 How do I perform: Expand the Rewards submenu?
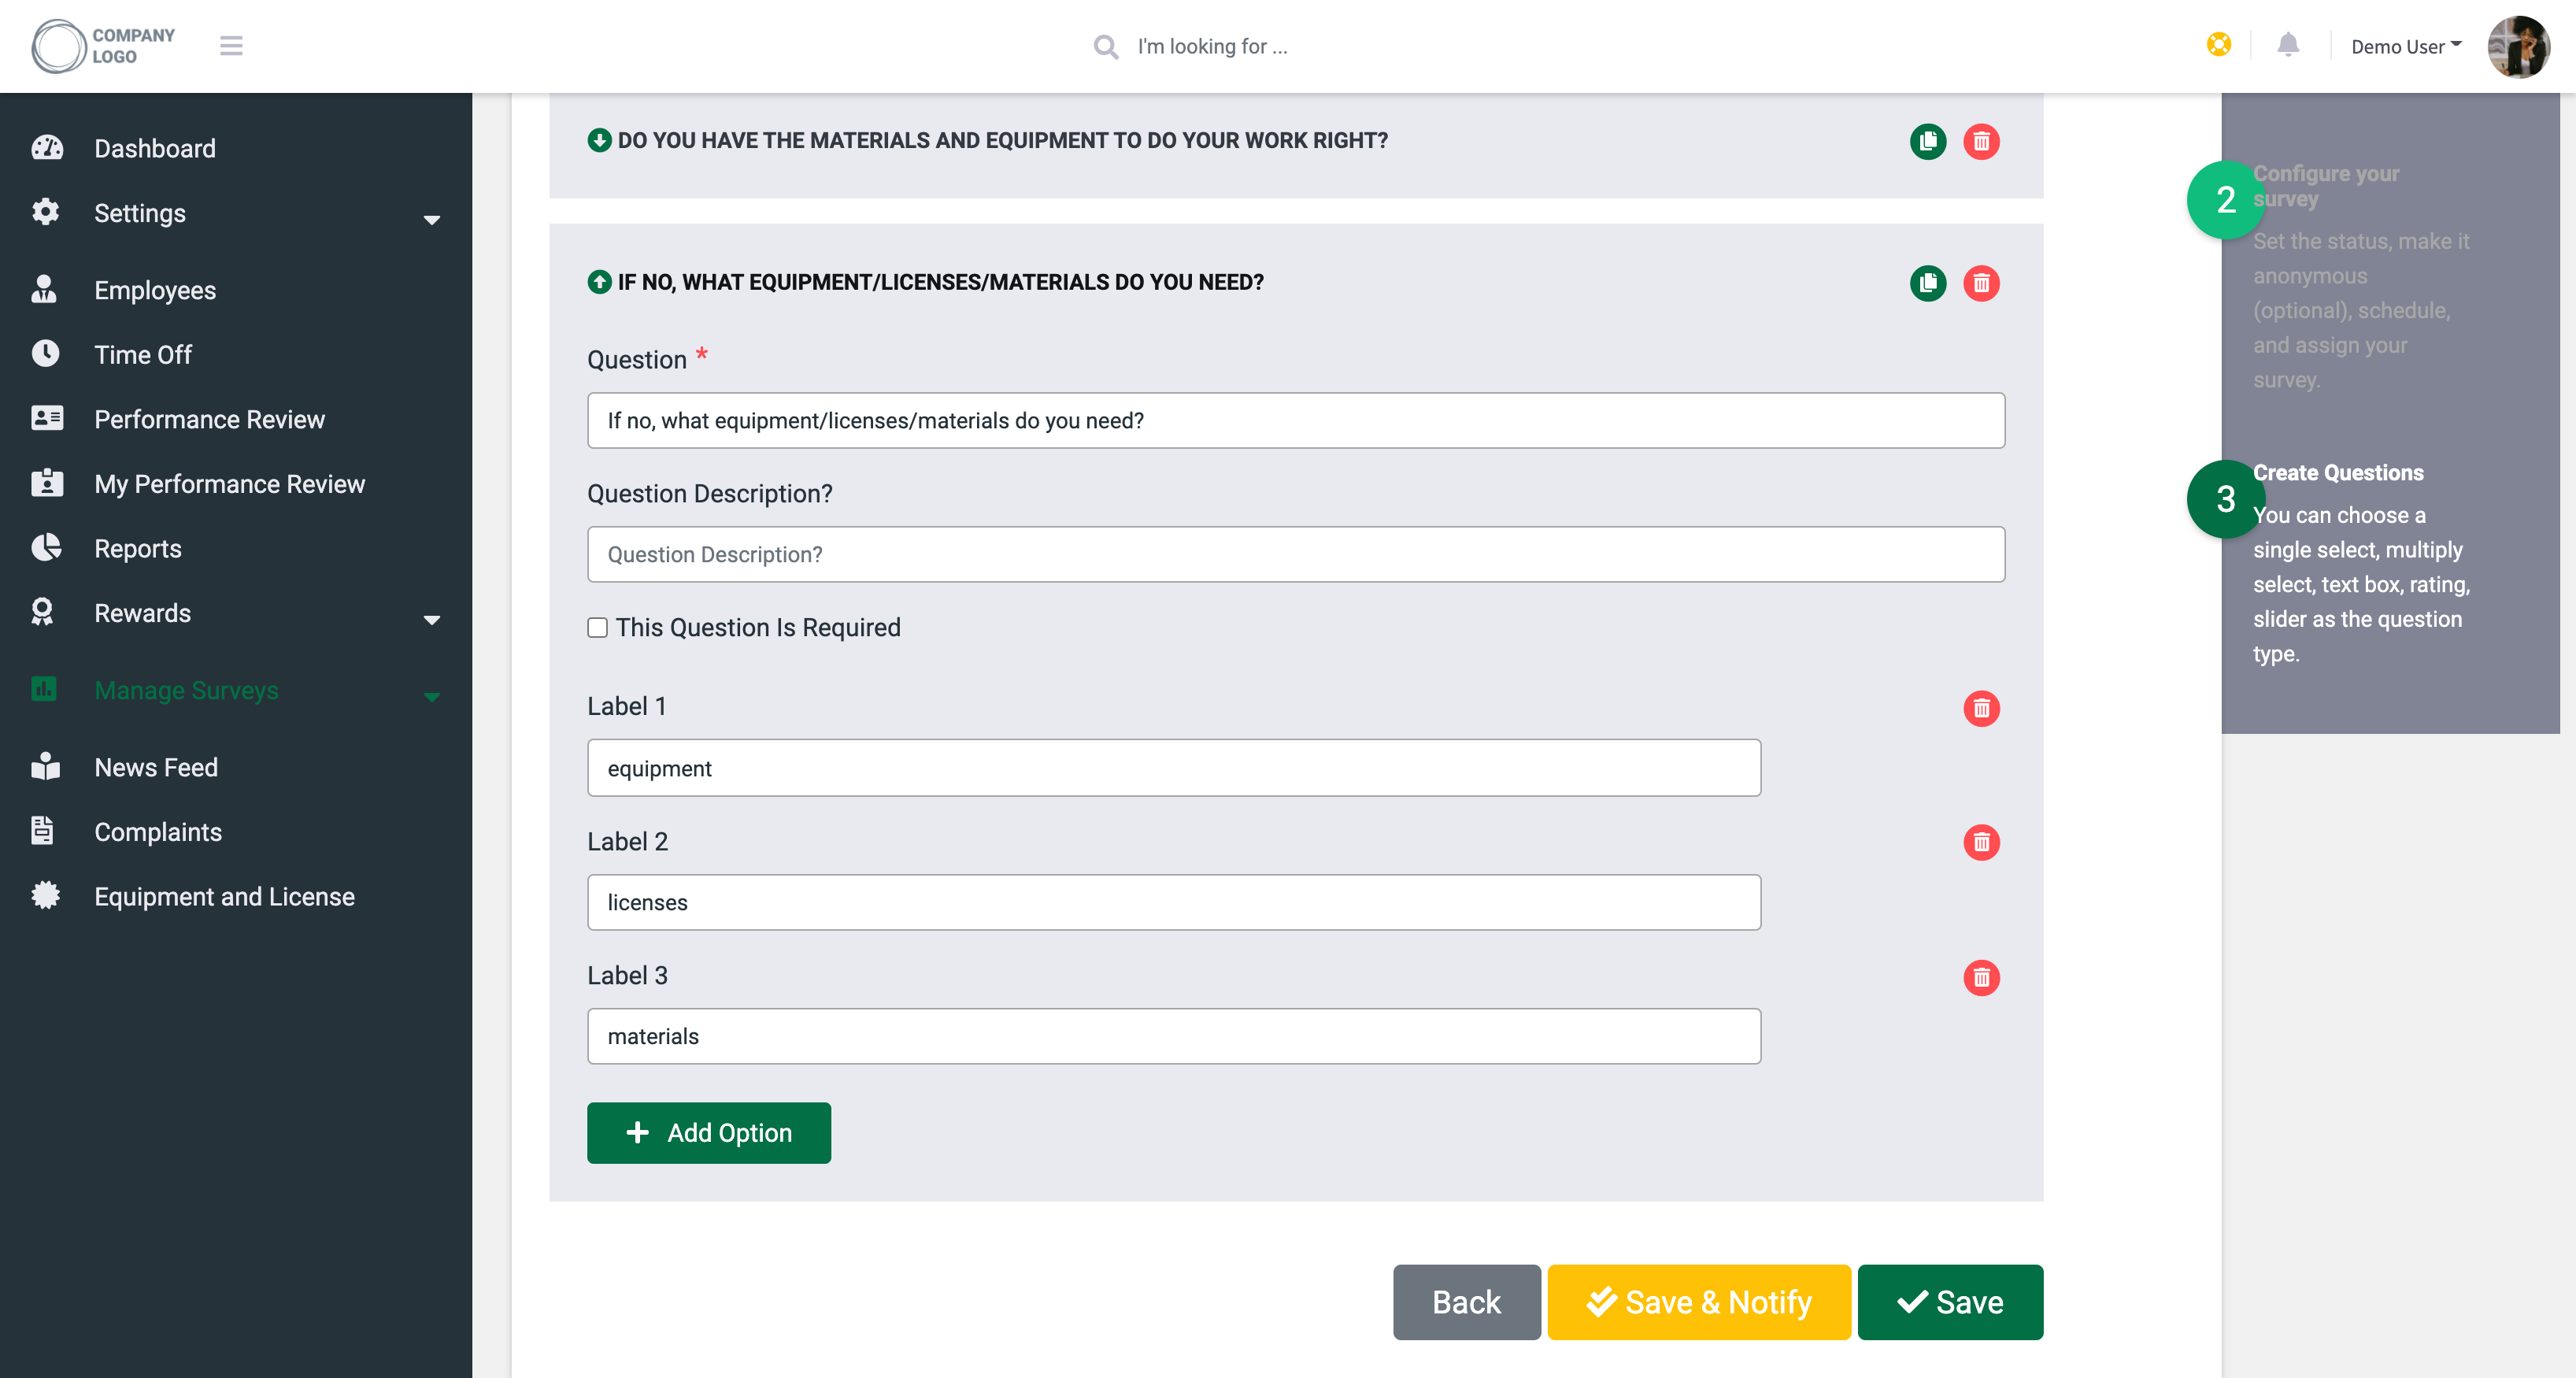[x=431, y=619]
